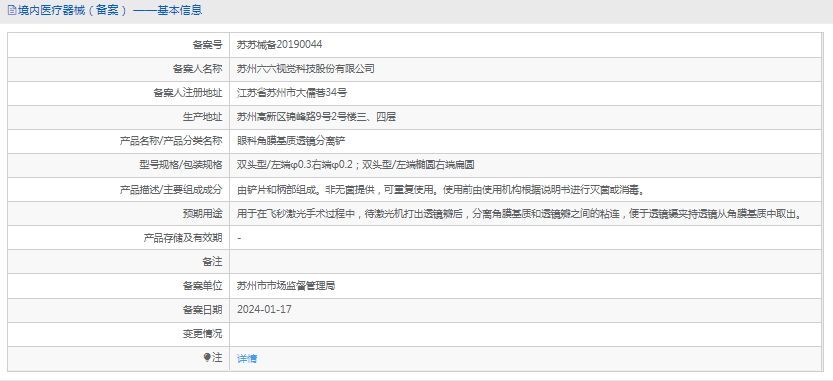Click the bulb icon next to 注
The height and width of the screenshot is (381, 833).
coord(207,358)
